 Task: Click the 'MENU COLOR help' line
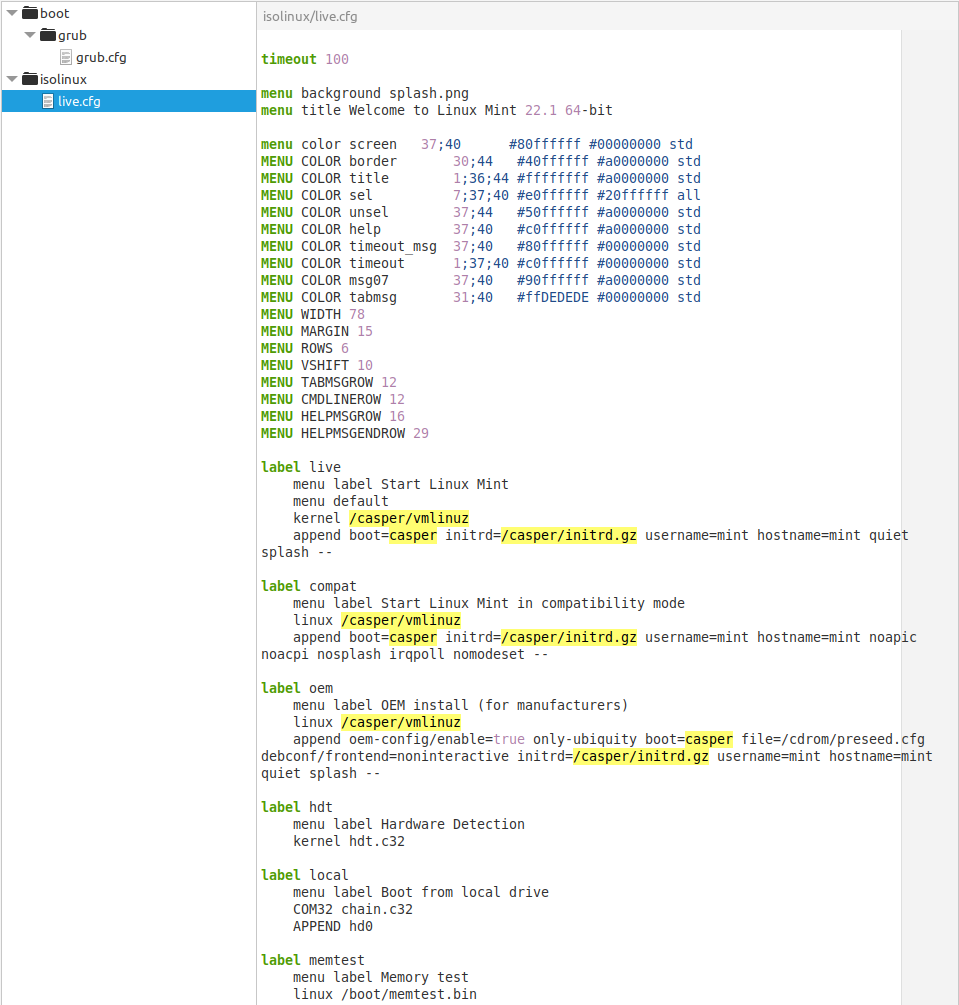481,229
